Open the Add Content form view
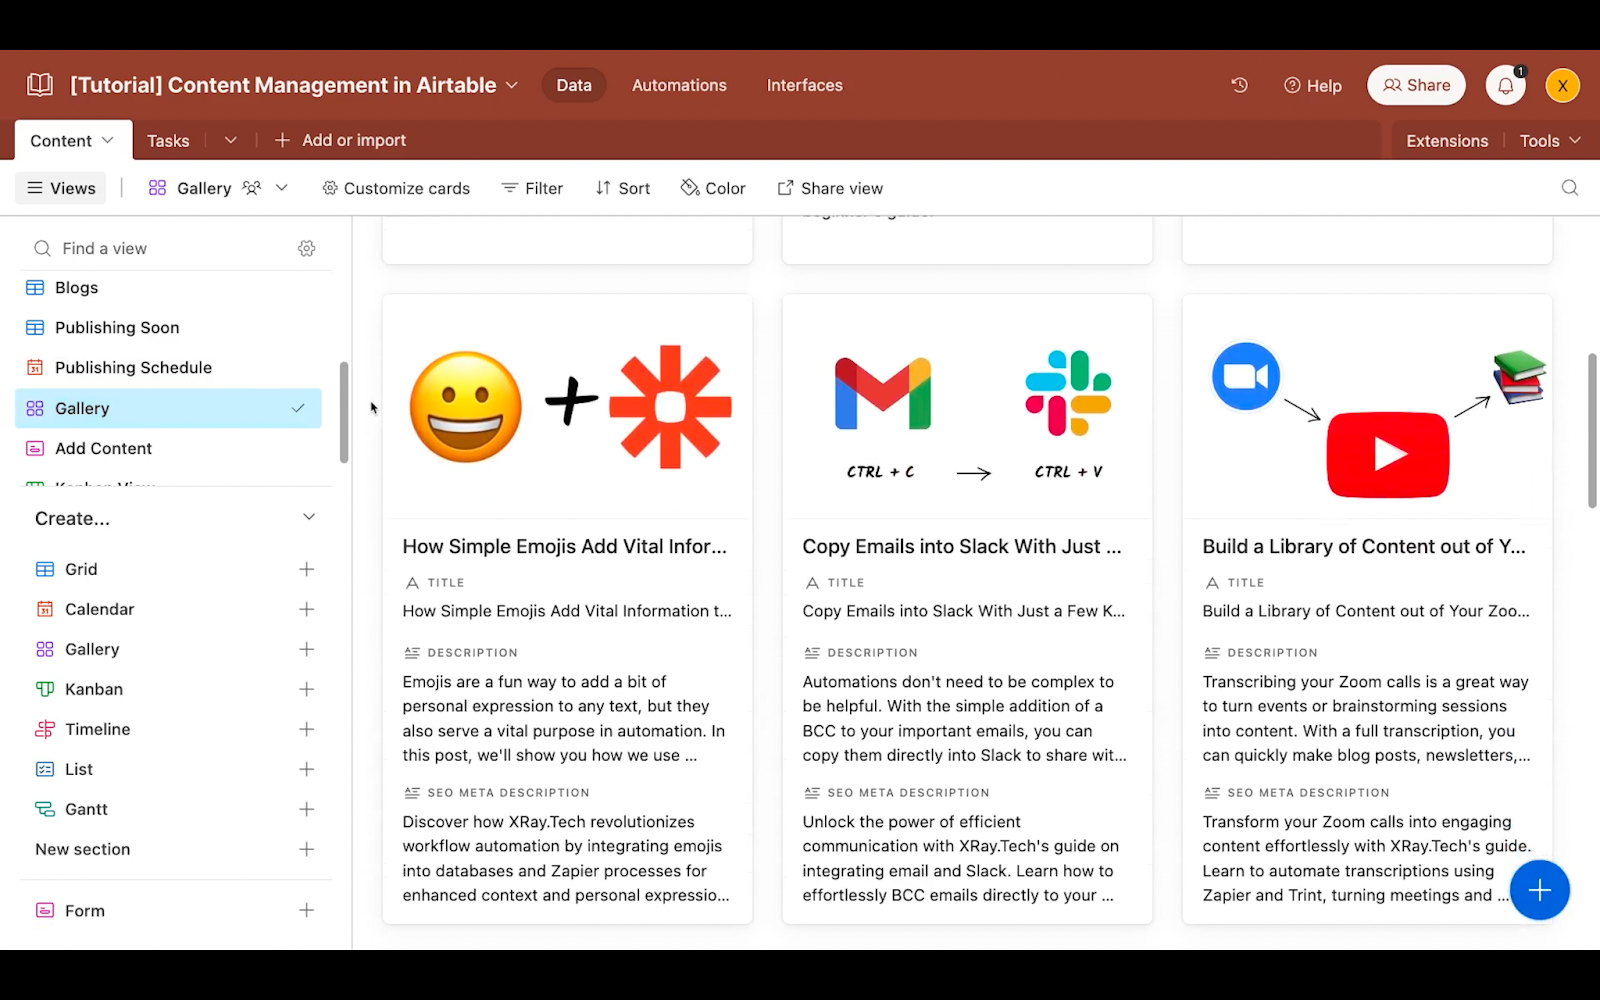Viewport: 1600px width, 1000px height. 168,448
